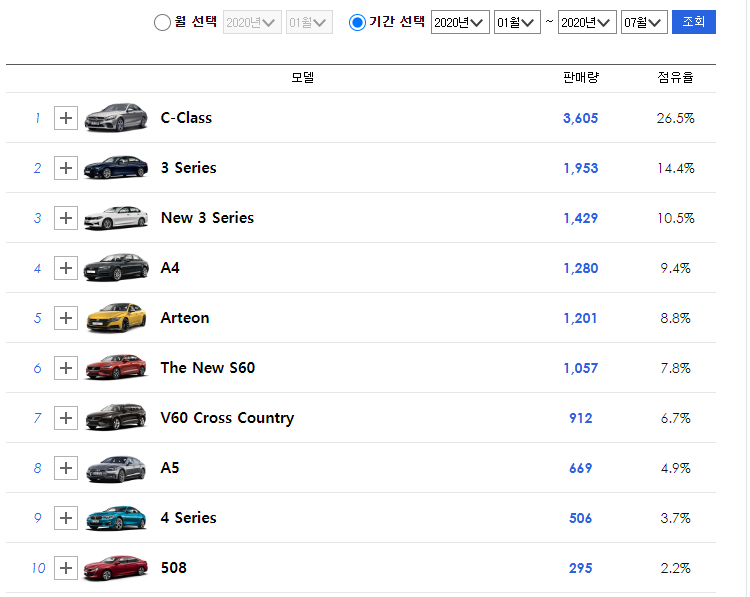750x597 pixels.
Task: Click the red 508 car thumbnail
Action: pyautogui.click(x=116, y=568)
